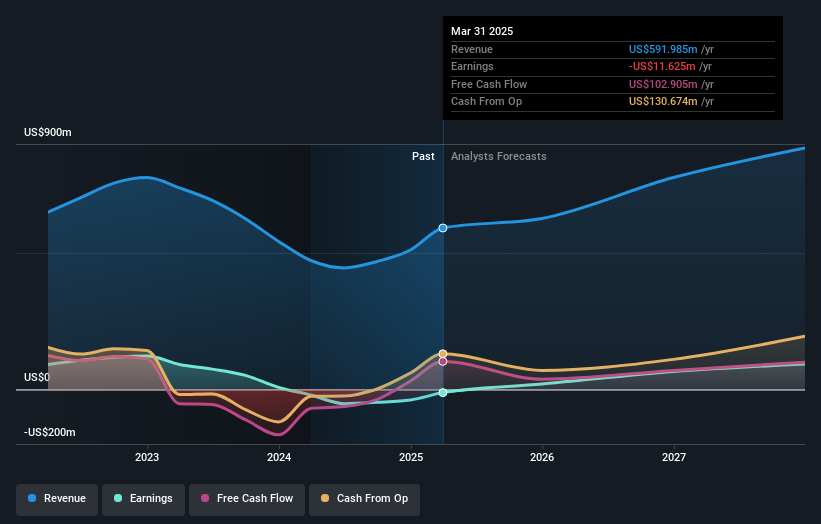Screen dimensions: 821x524
Task: Click the -US$200m axis label
Action: click(50, 432)
